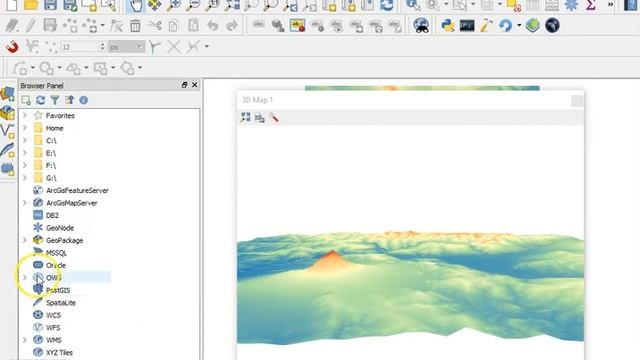The image size is (640, 360).
Task: Expand the C:\ drive
Action: click(x=25, y=140)
